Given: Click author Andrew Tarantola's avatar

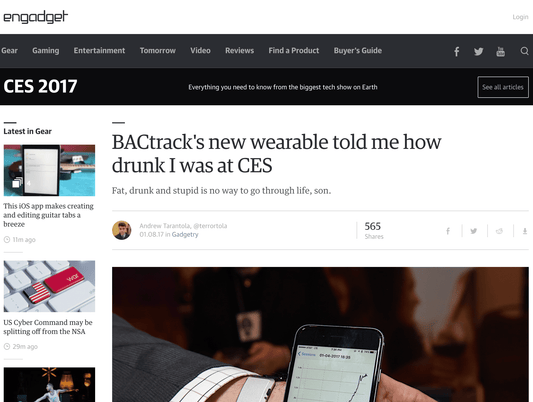Looking at the screenshot, I should 122,230.
